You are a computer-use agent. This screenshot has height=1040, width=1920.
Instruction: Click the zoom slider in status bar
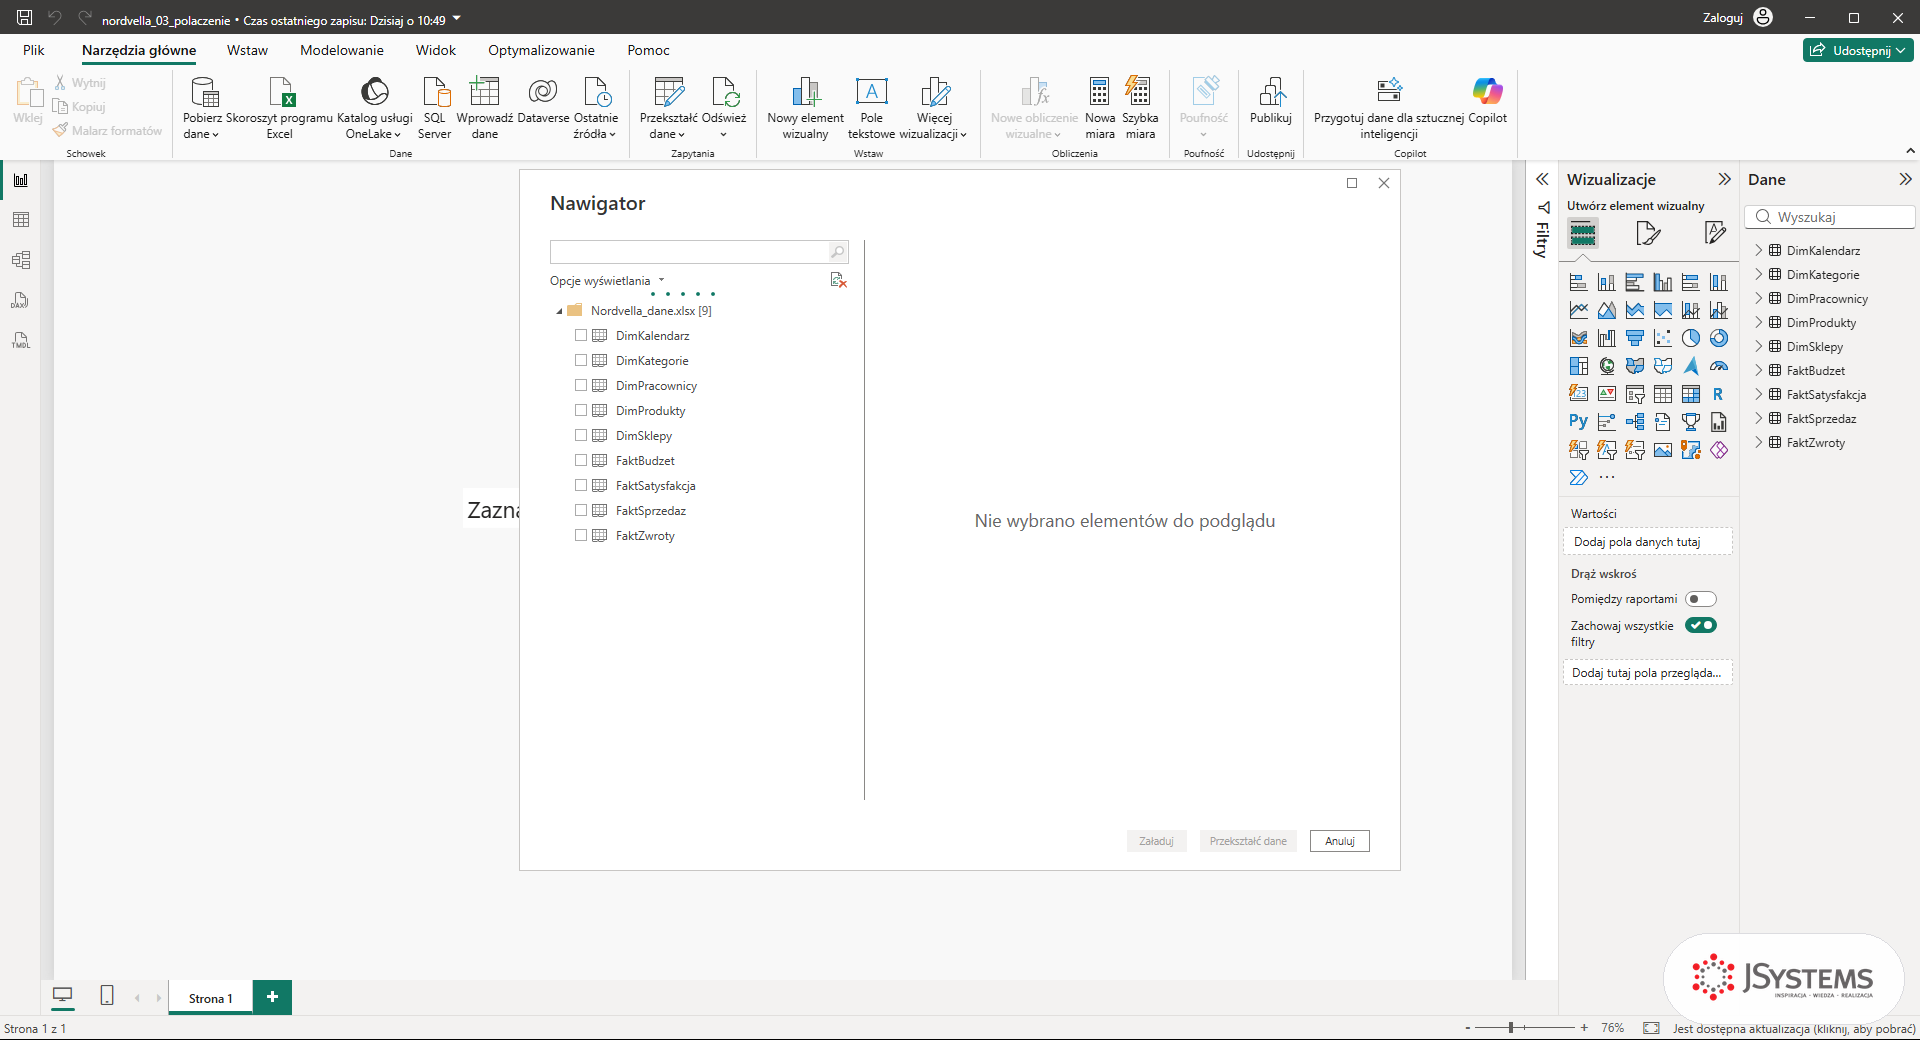pos(1525,1027)
